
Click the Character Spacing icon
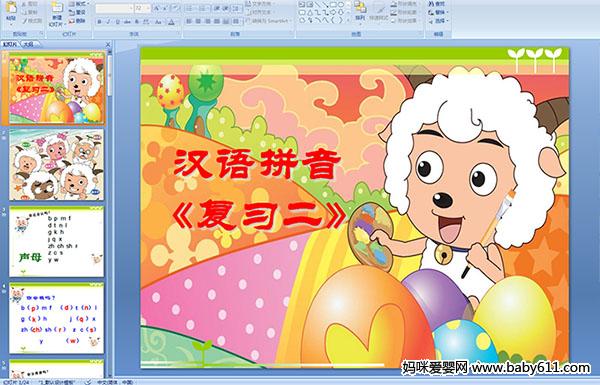pyautogui.click(x=147, y=22)
